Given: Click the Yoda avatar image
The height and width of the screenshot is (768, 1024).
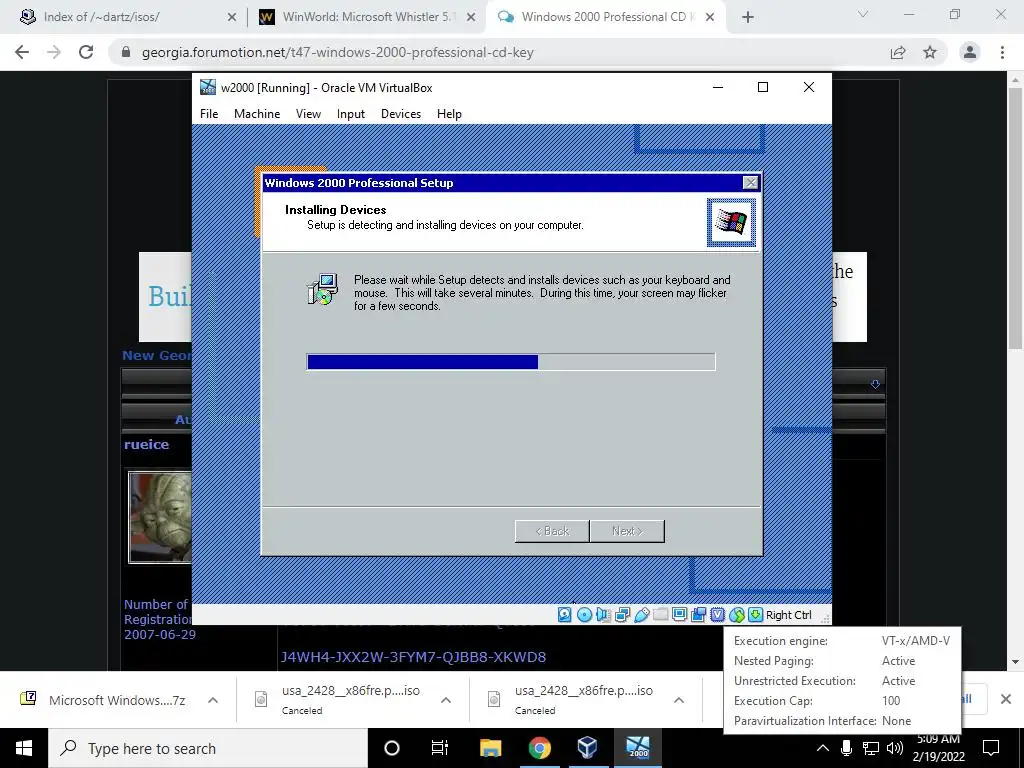Looking at the screenshot, I should click(x=161, y=517).
